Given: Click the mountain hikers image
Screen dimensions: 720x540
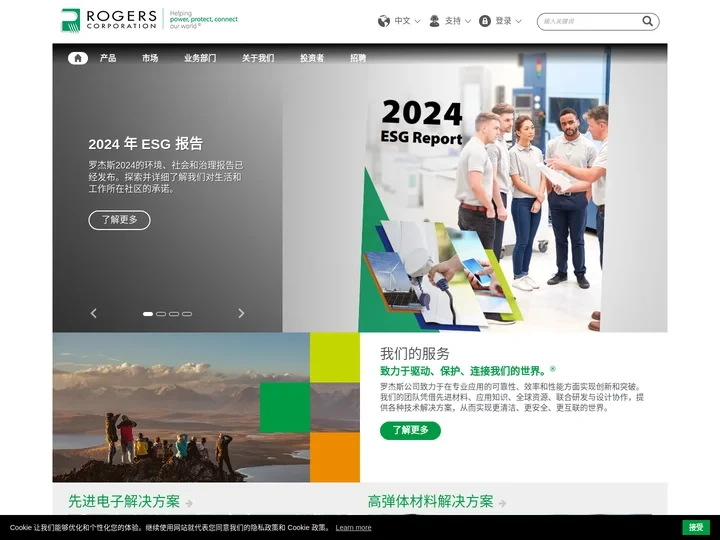Looking at the screenshot, I should point(206,407).
